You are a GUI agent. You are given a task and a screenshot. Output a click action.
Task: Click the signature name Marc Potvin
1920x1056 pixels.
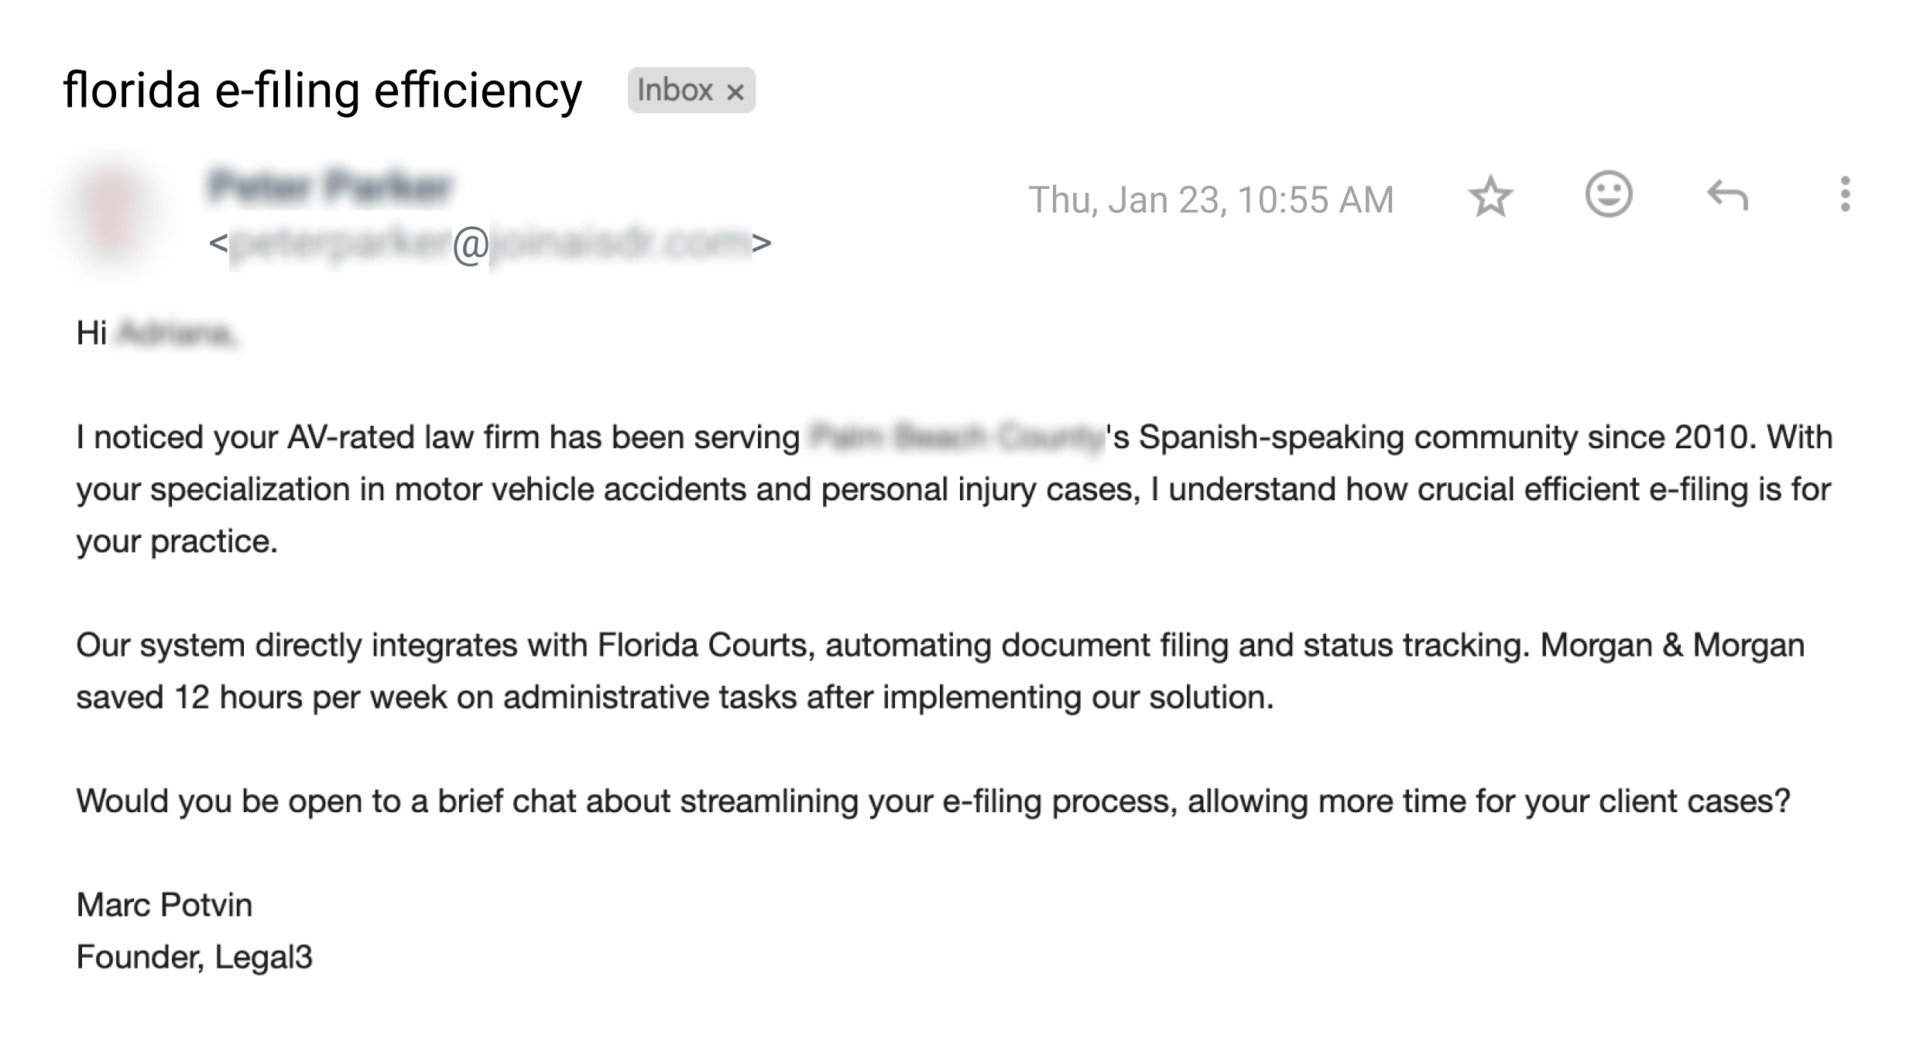tap(164, 905)
